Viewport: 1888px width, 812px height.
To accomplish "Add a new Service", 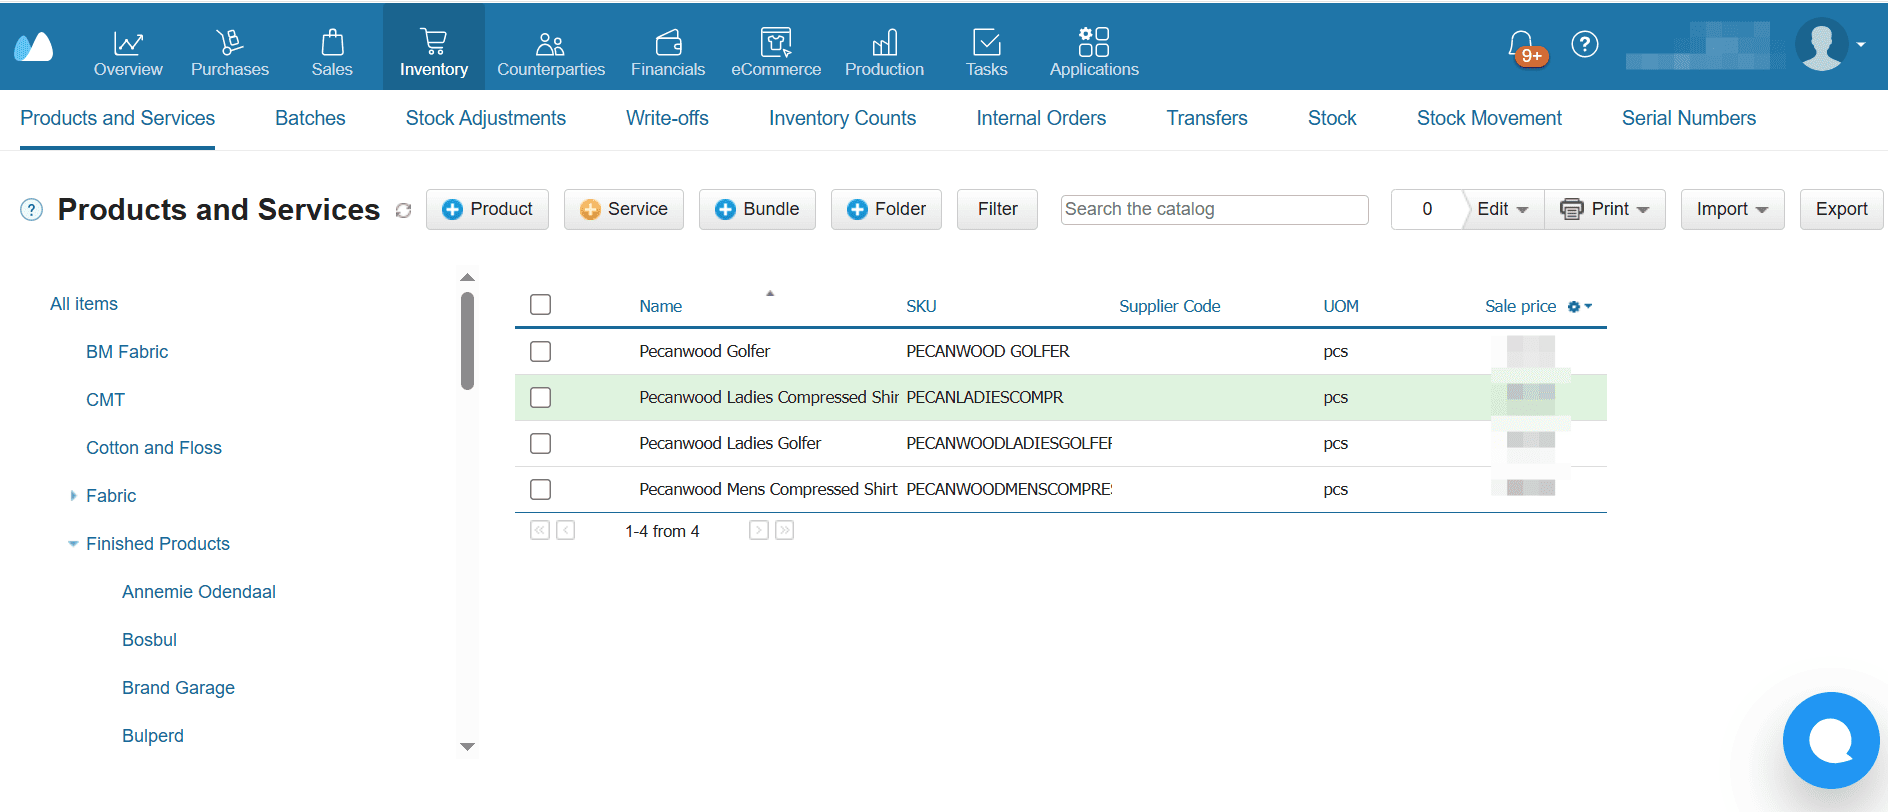I will pos(624,209).
